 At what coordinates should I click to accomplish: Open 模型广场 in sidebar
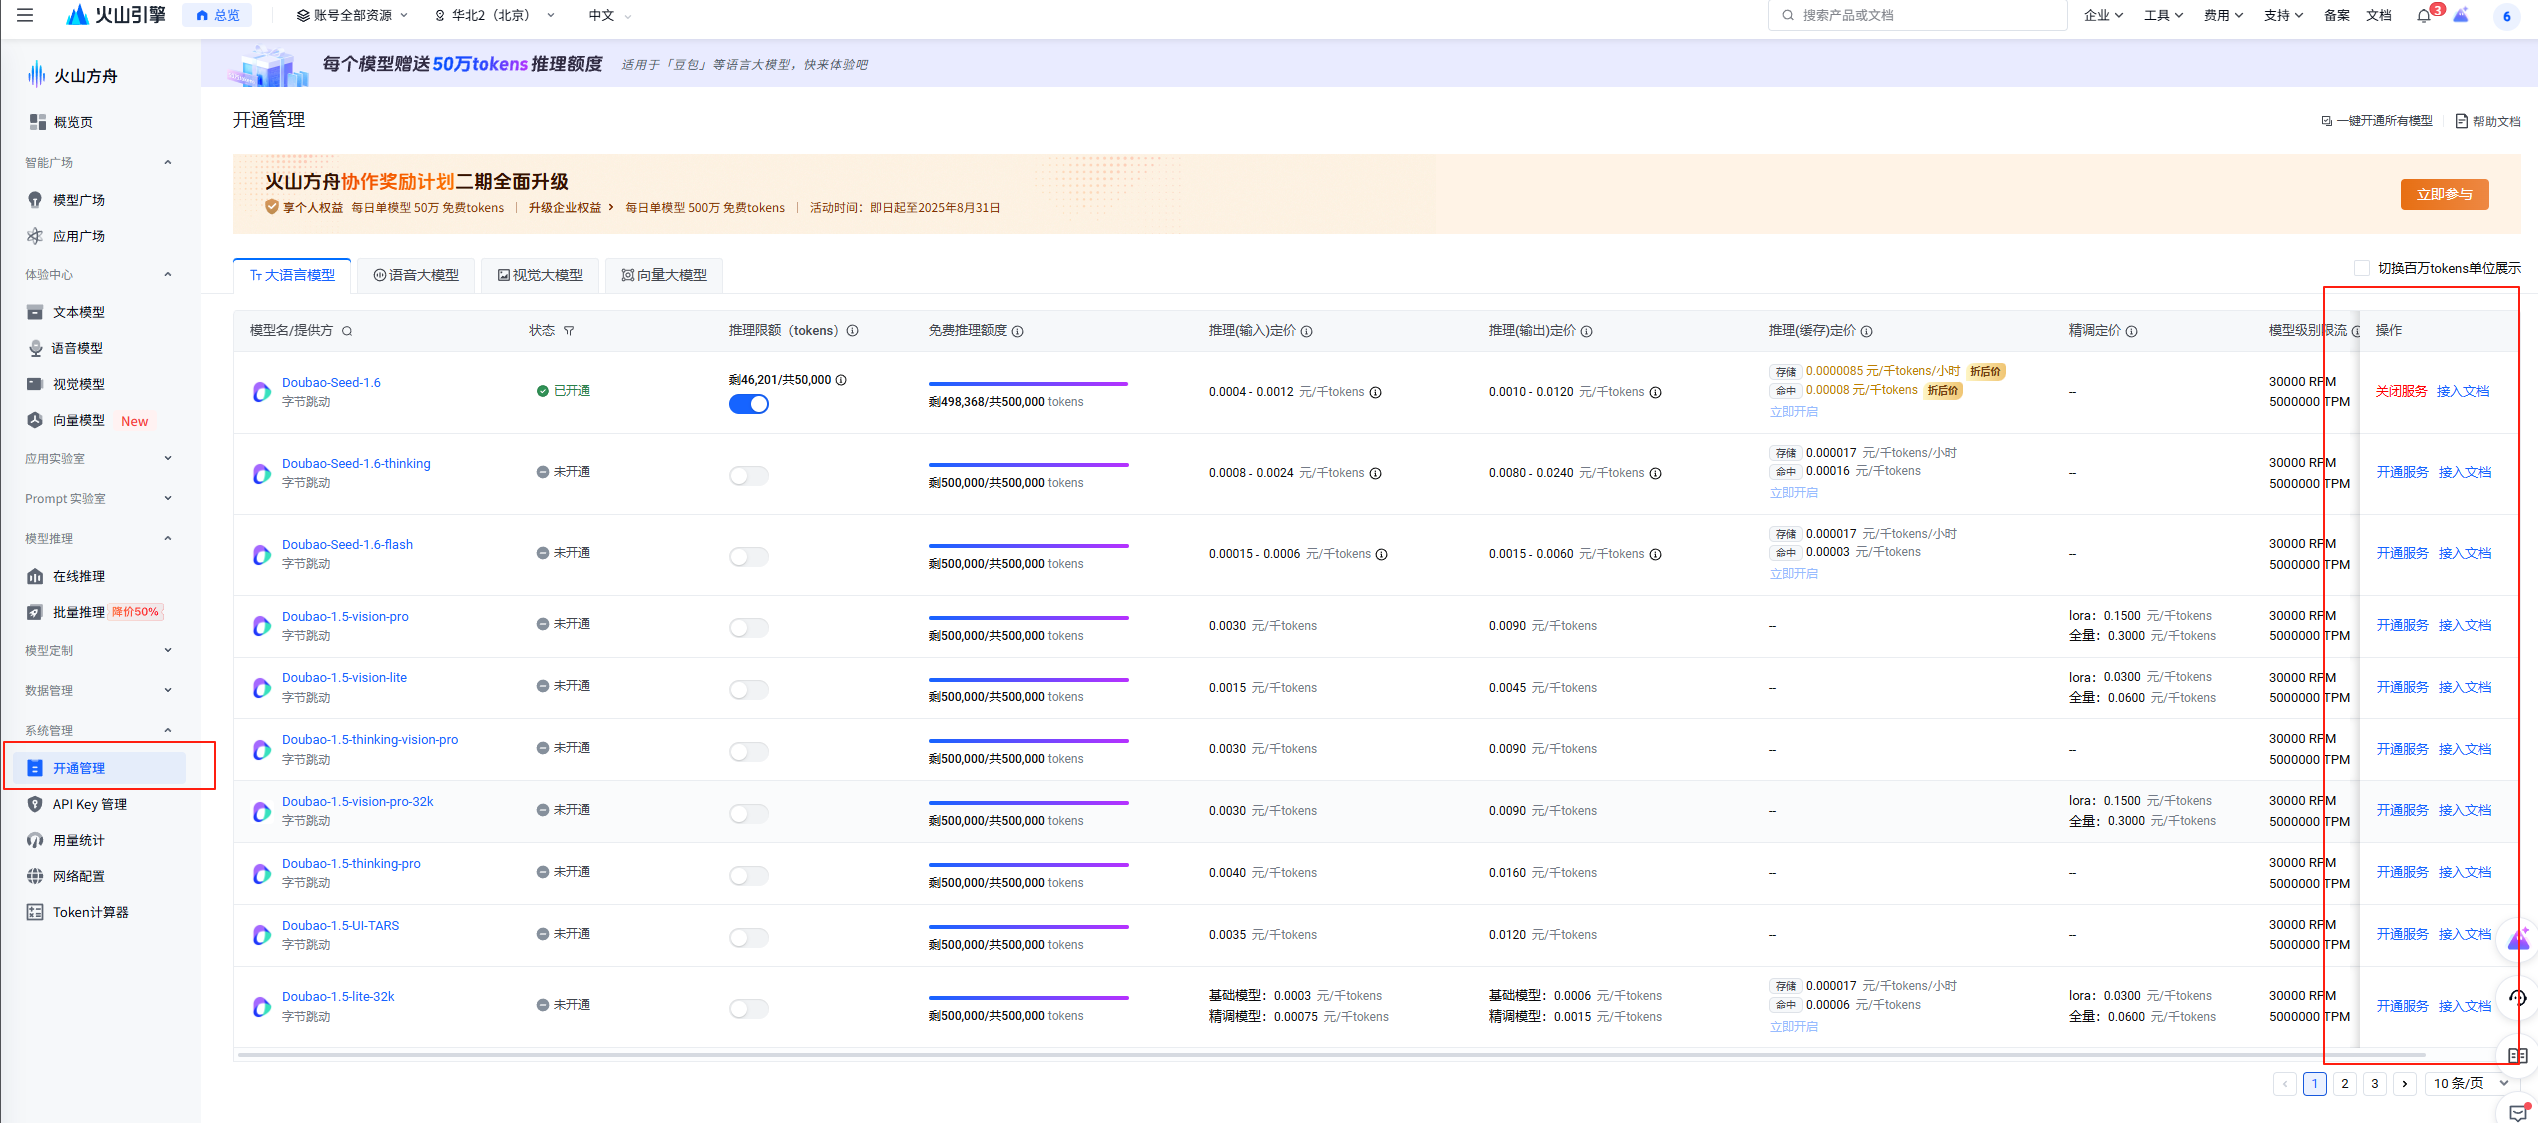coord(78,200)
